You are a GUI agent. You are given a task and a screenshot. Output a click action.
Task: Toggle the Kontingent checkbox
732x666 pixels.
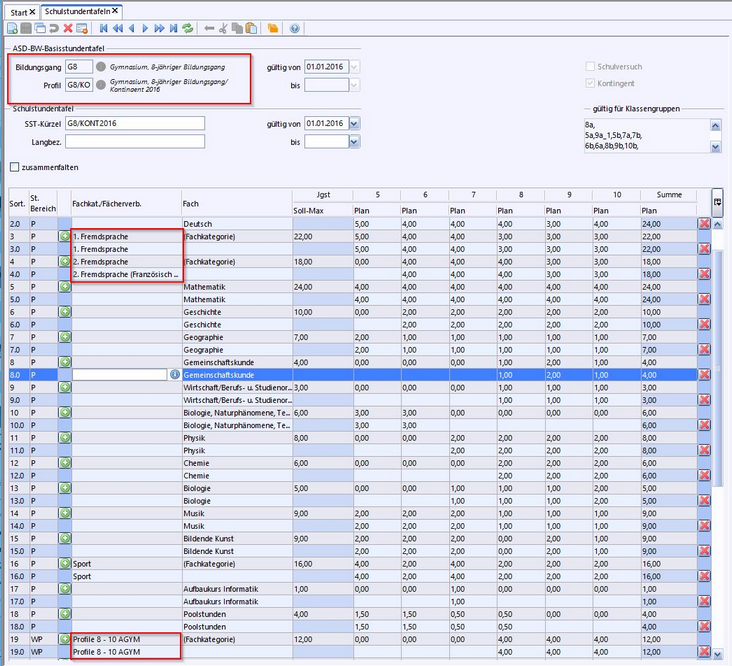(590, 84)
